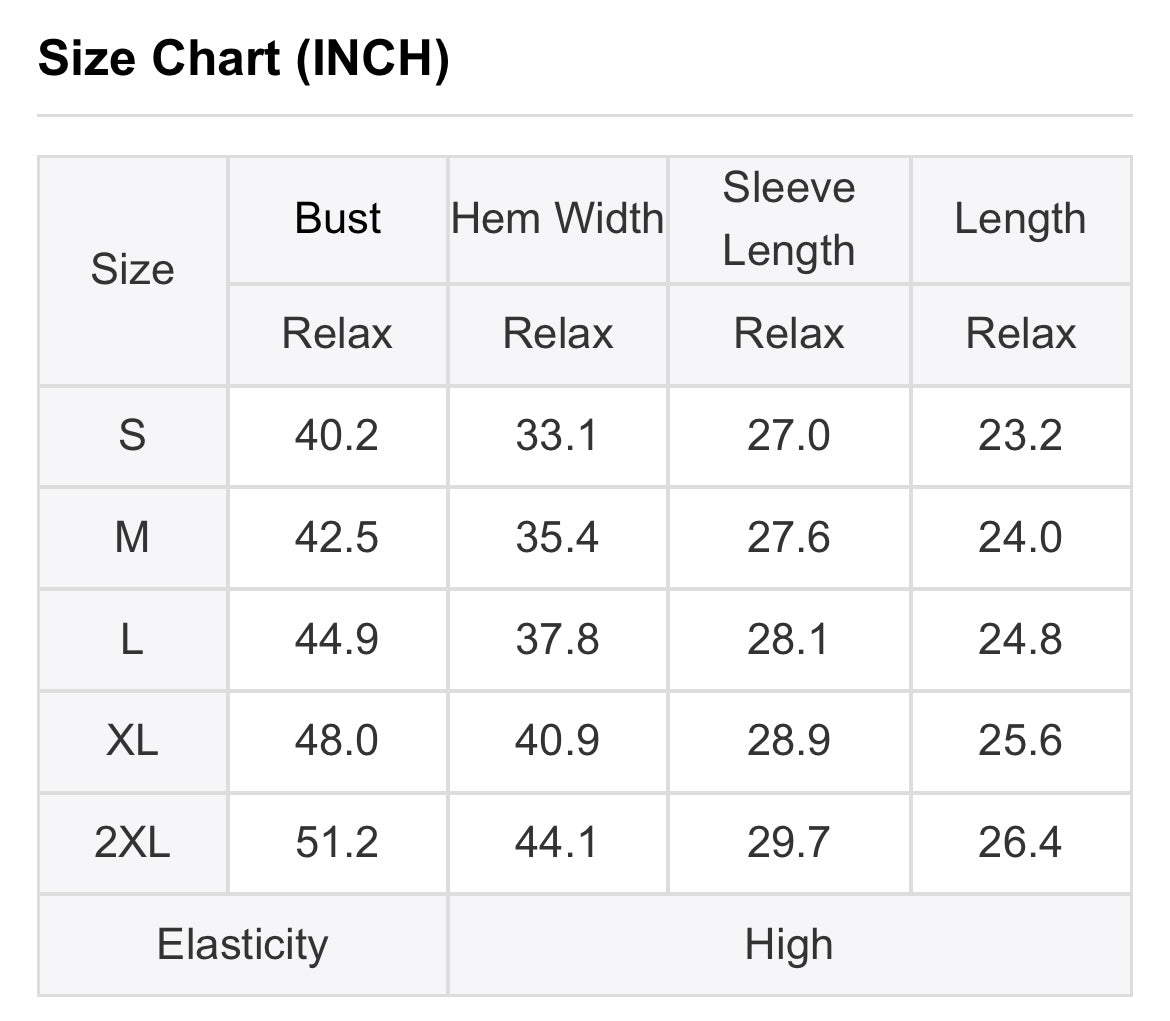This screenshot has width=1170, height=1021.
Task: Click the S size row label
Action: (133, 436)
